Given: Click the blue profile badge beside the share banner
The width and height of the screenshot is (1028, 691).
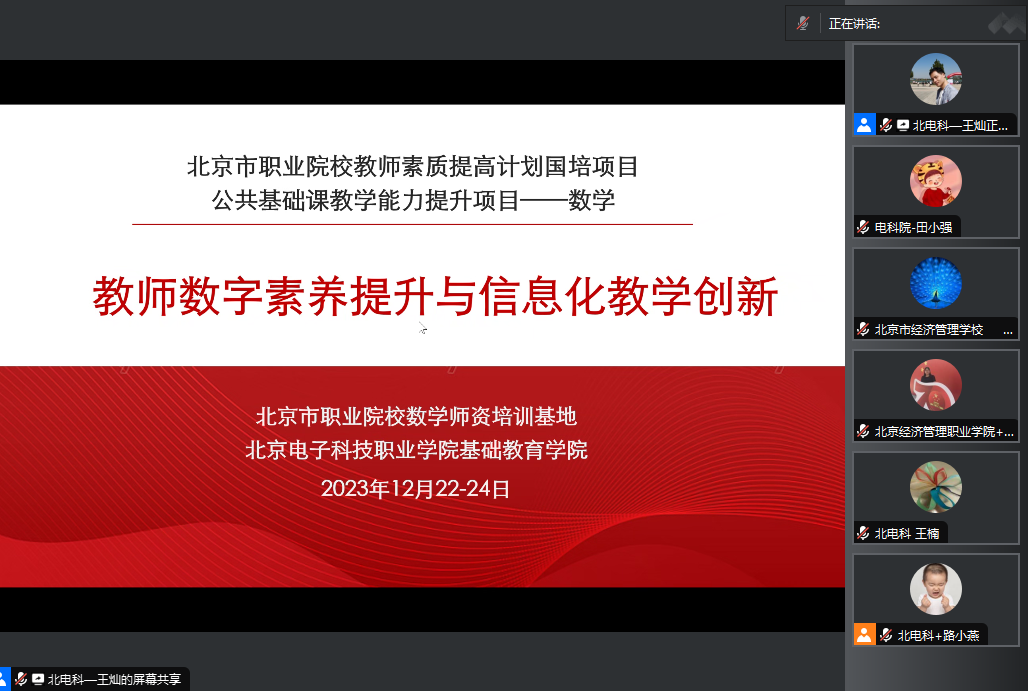Looking at the screenshot, I should pyautogui.click(x=5, y=678).
